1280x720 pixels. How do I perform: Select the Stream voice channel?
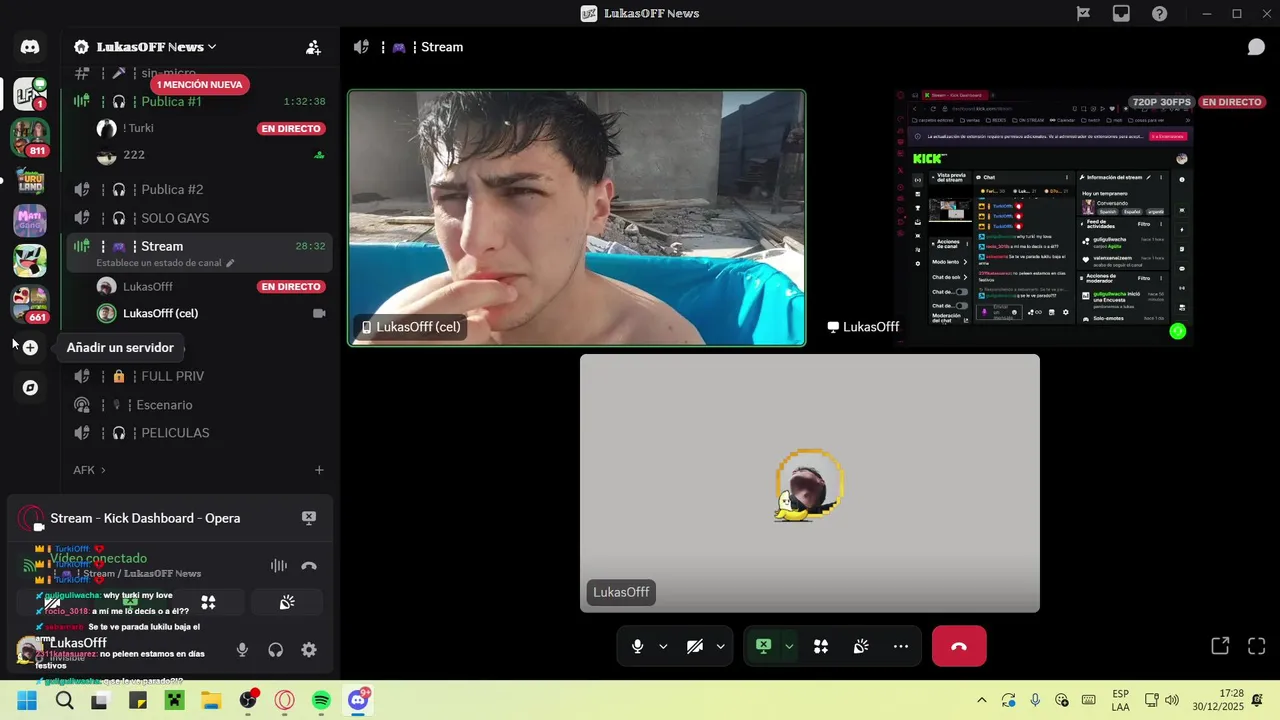pos(200,246)
